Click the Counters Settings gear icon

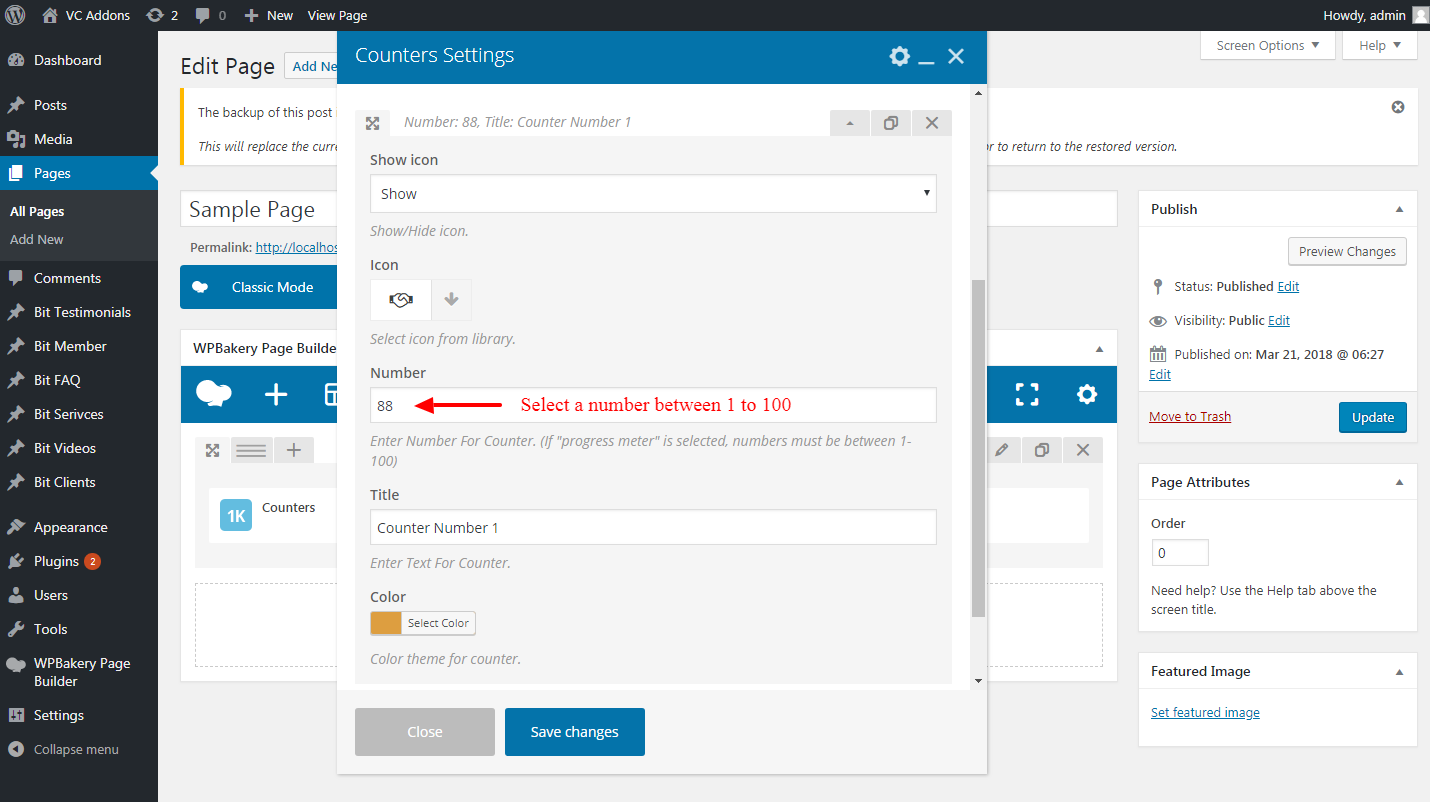(x=899, y=56)
